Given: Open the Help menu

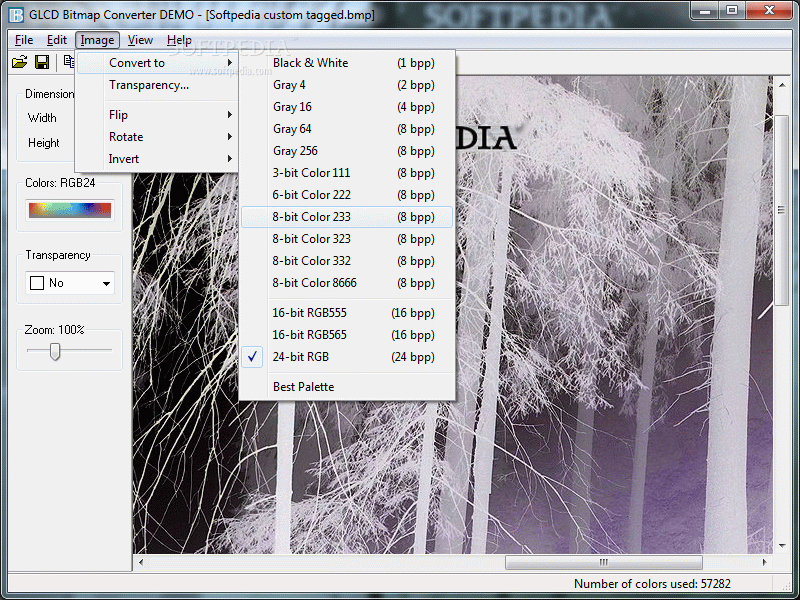Looking at the screenshot, I should (x=179, y=40).
